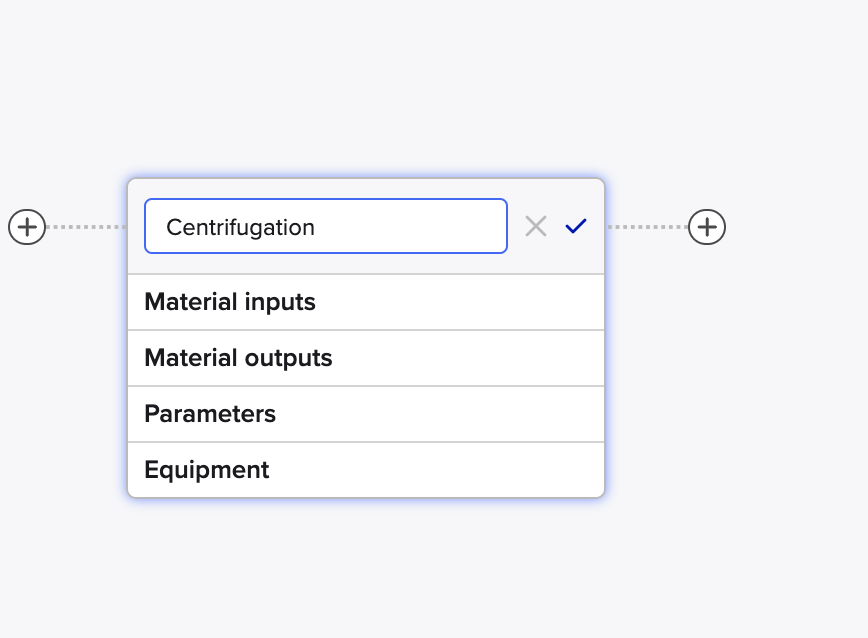Click the dotted connector left of card

(x=87, y=227)
